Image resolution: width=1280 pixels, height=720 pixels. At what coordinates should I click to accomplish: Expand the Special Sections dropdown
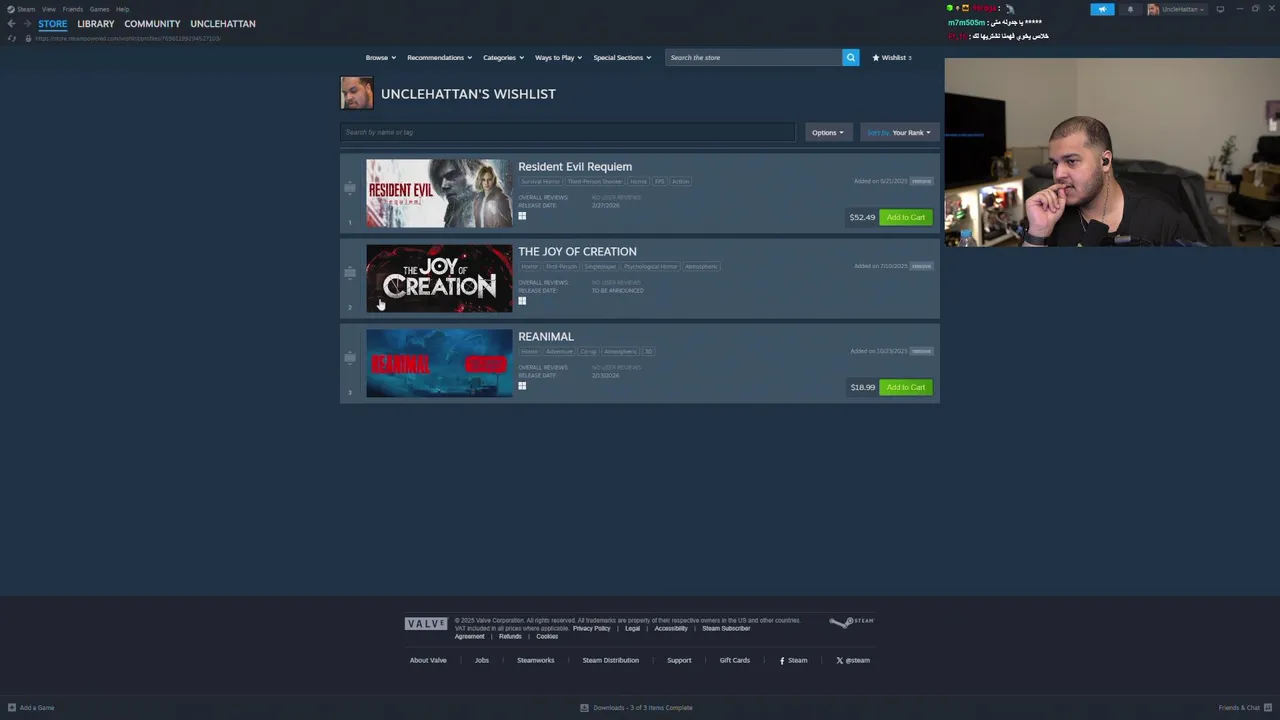coord(622,58)
